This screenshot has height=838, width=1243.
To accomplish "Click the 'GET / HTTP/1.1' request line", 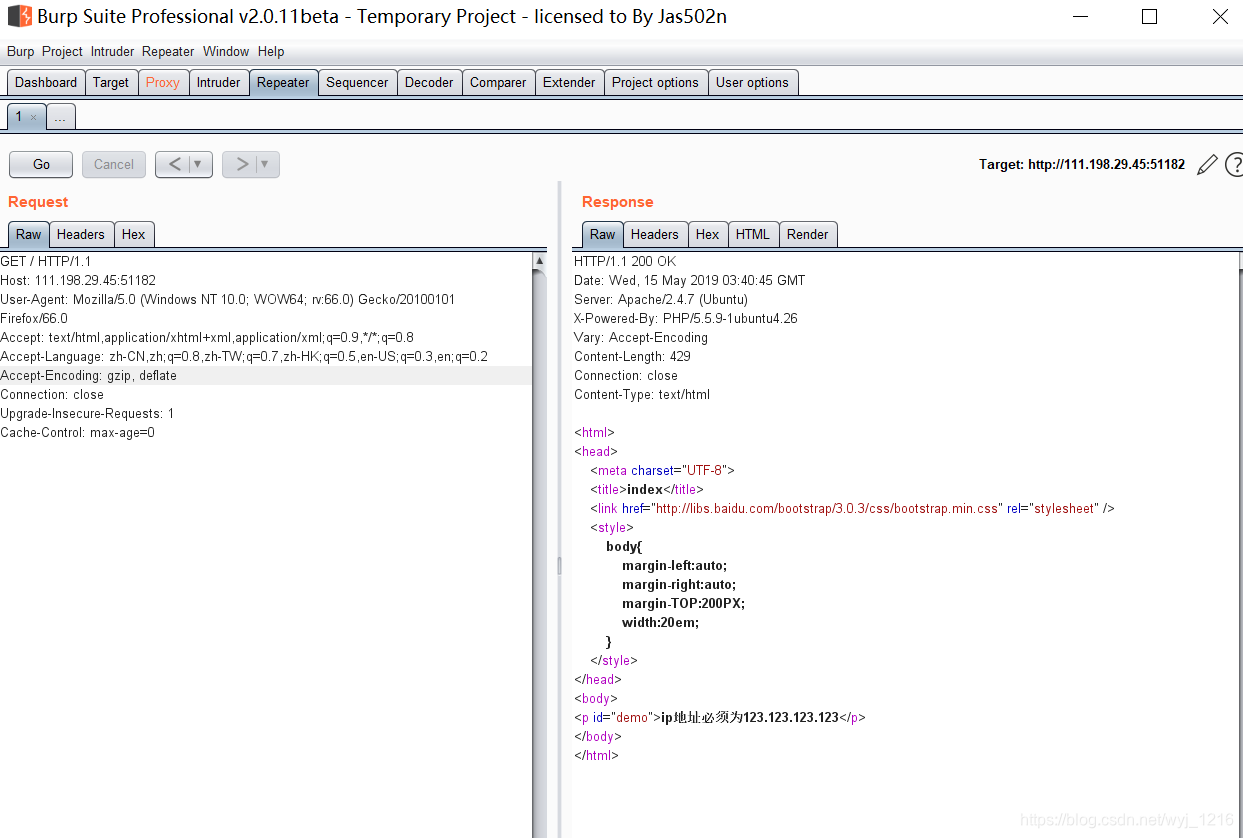I will point(46,261).
